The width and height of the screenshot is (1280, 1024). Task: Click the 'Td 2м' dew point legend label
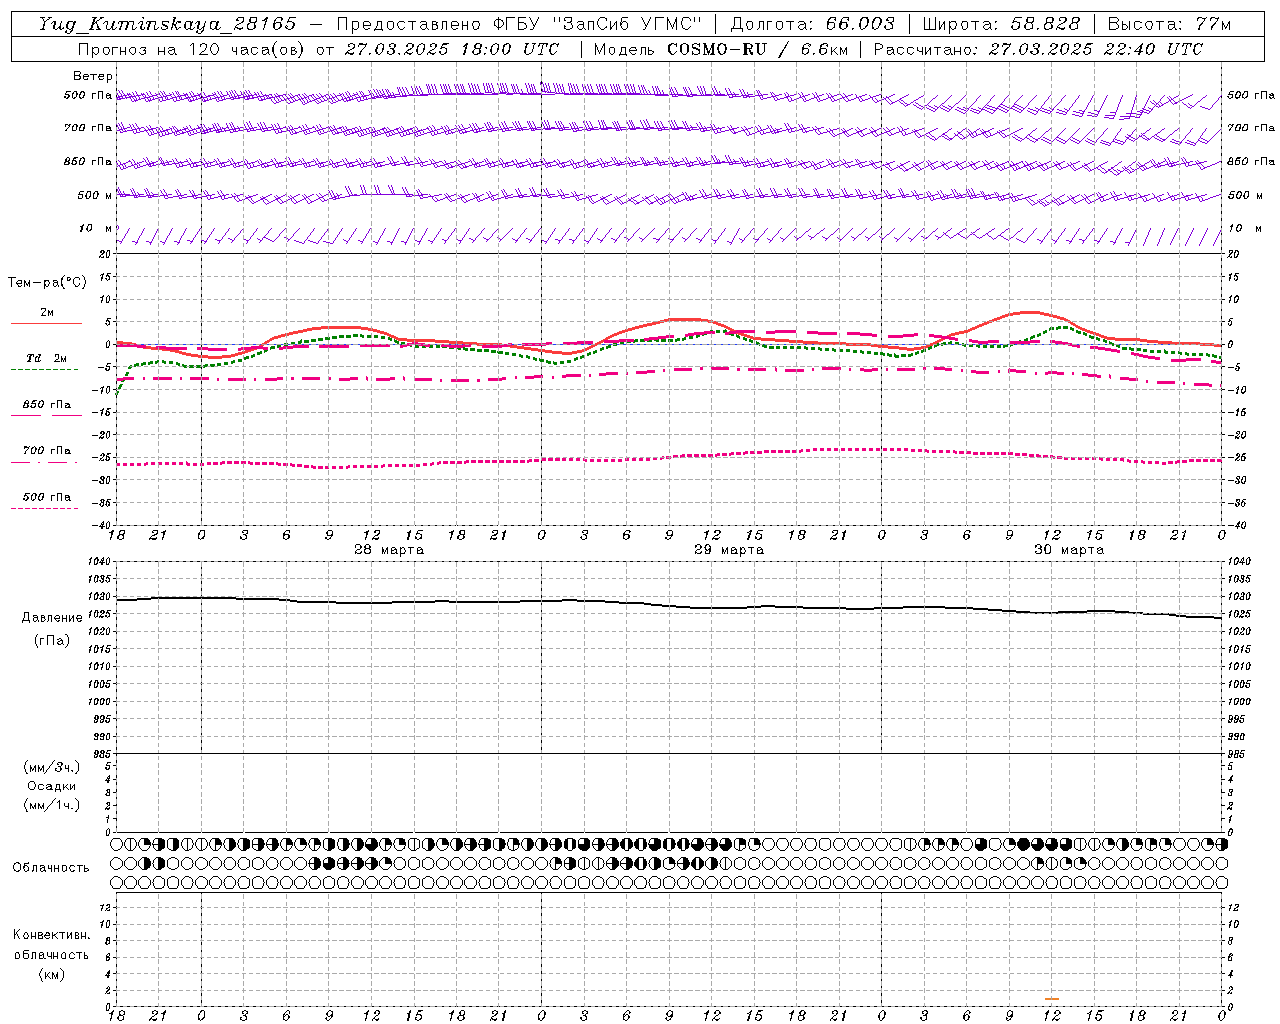(47, 358)
